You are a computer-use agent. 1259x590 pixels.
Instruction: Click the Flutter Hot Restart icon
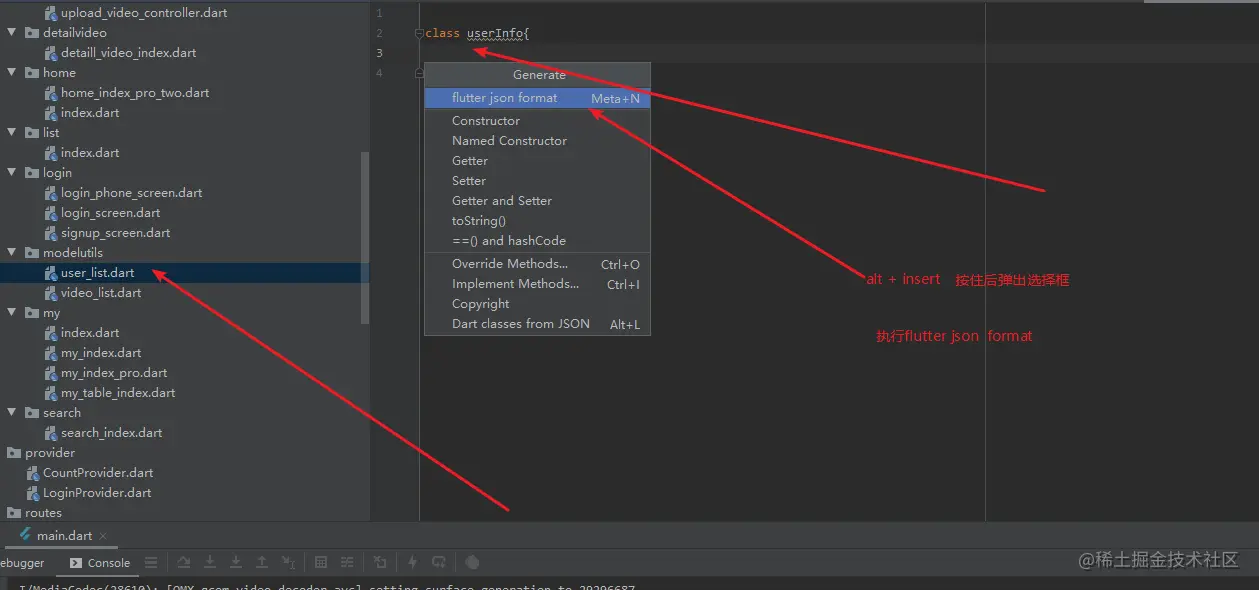439,563
